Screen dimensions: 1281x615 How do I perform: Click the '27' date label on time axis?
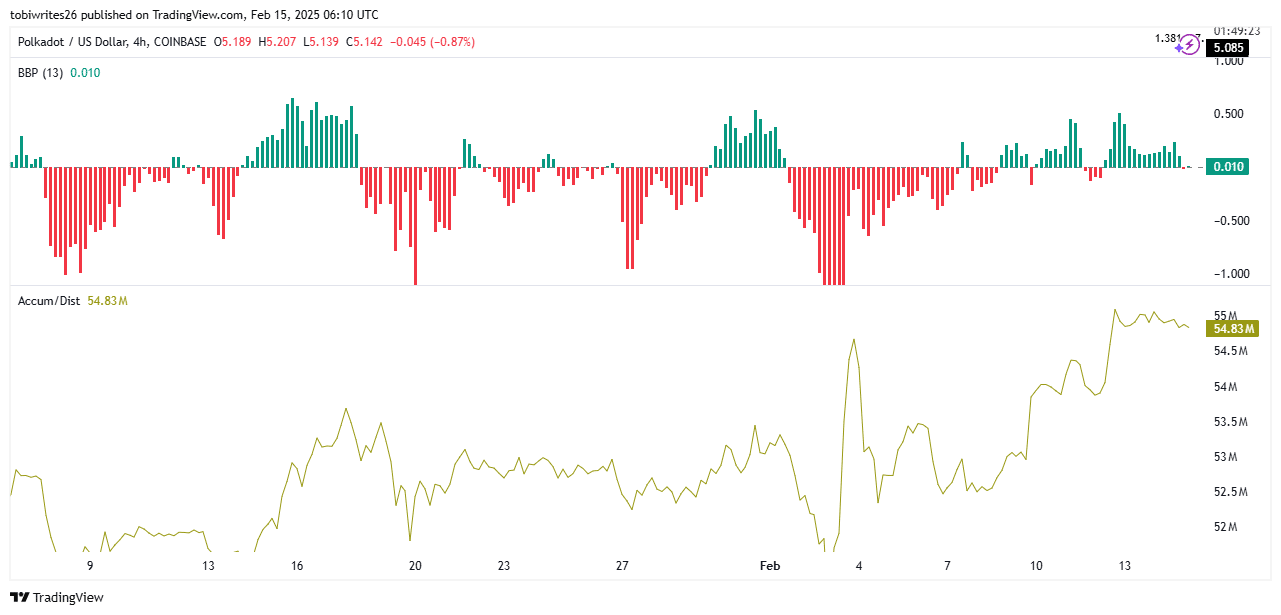(x=622, y=566)
